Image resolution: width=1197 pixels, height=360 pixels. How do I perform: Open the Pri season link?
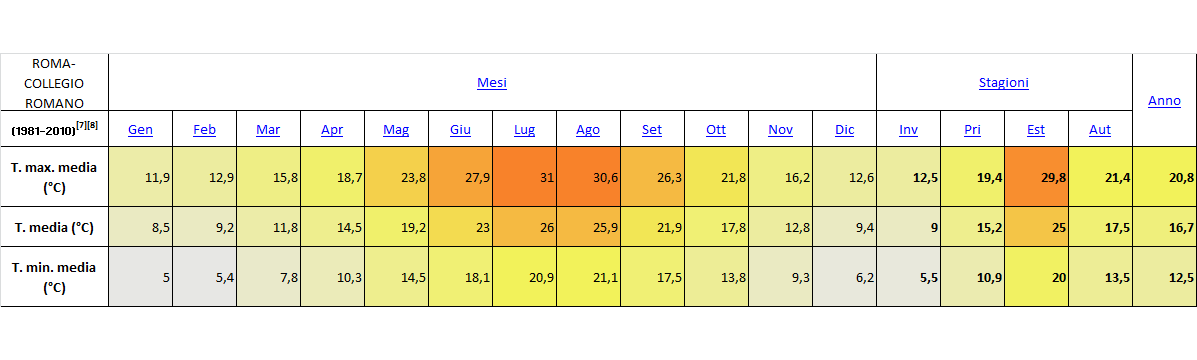(x=973, y=130)
